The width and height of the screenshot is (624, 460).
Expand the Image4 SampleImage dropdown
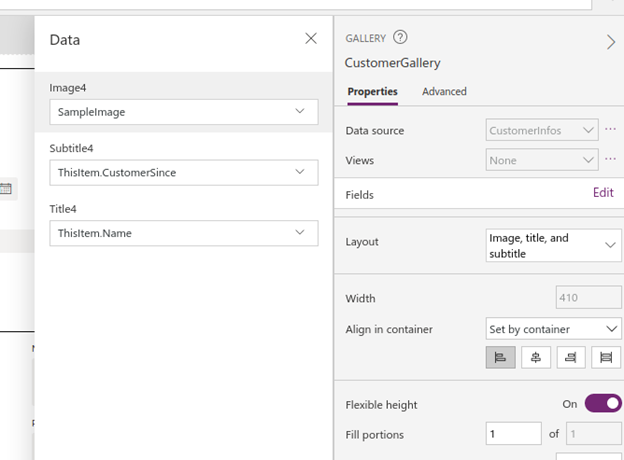(x=183, y=112)
